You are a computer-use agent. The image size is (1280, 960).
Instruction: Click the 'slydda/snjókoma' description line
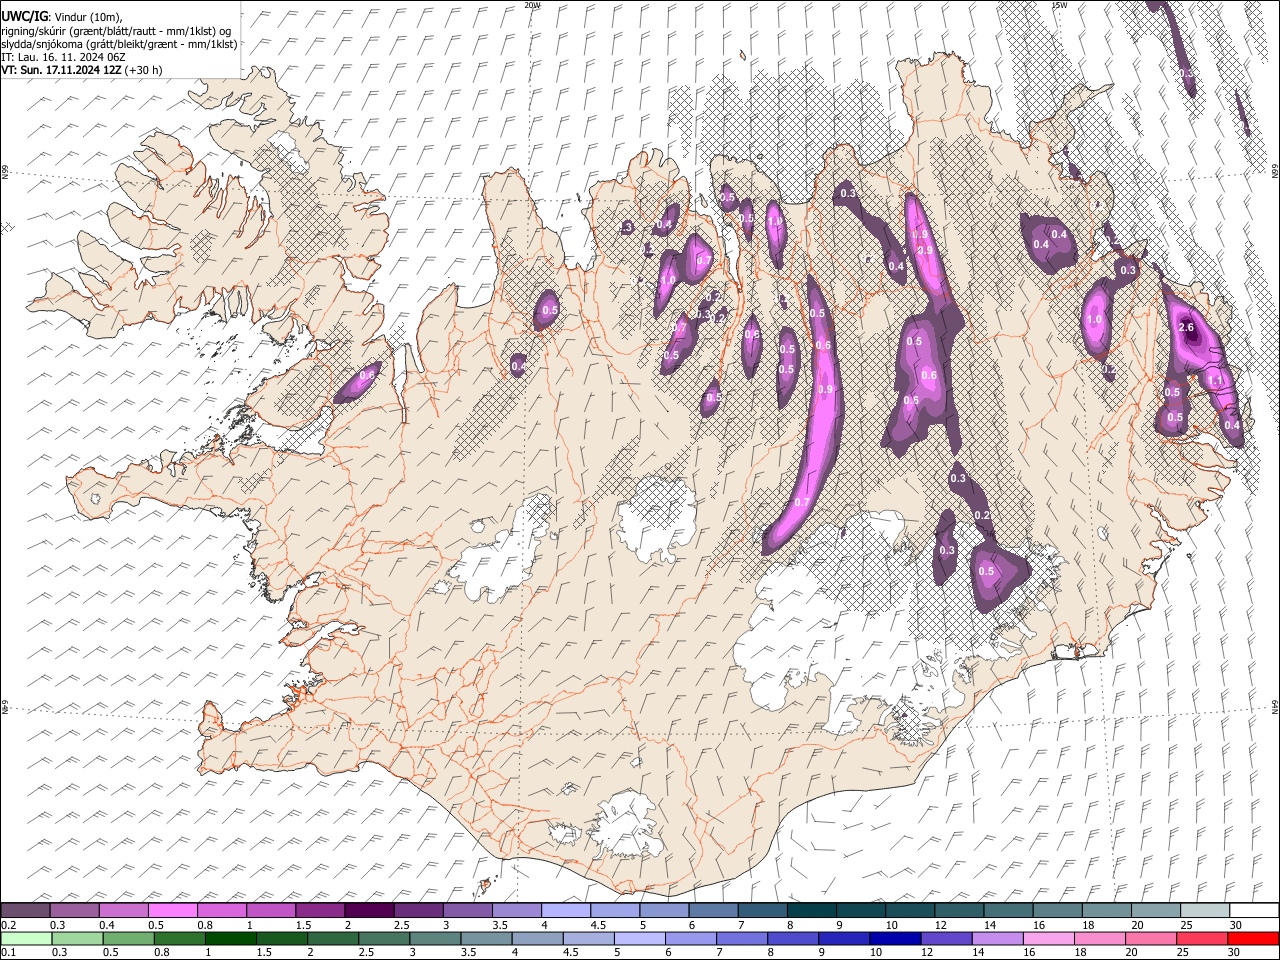pos(119,44)
